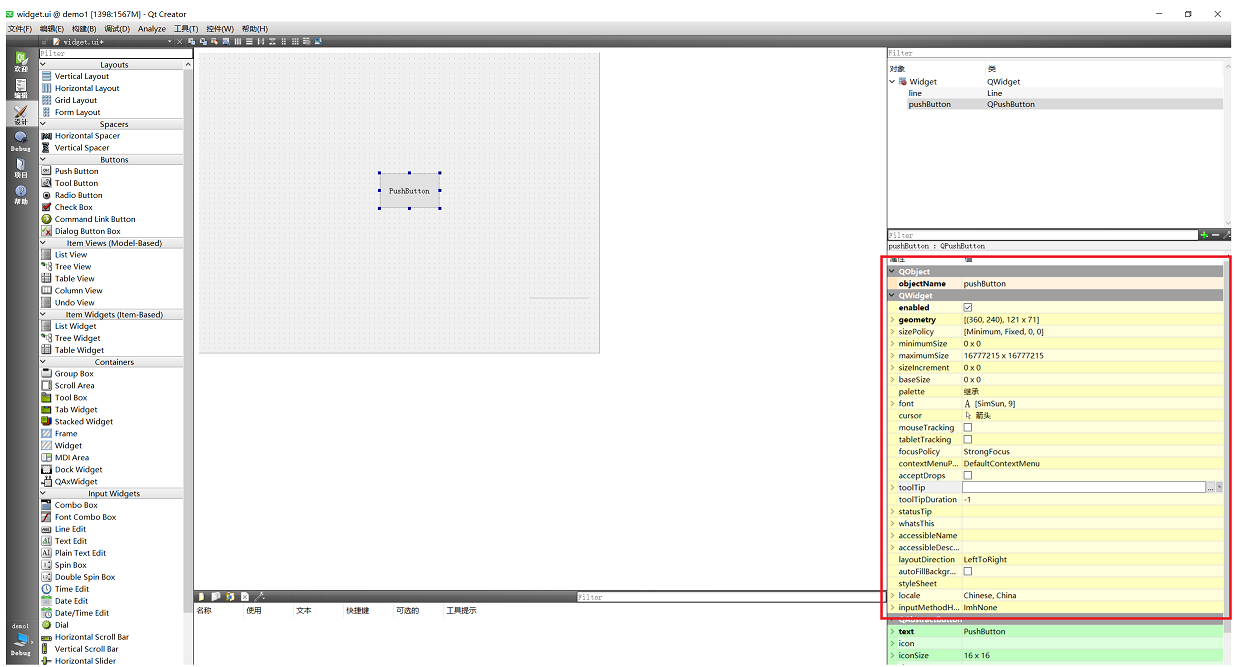The height and width of the screenshot is (667, 1234).
Task: Click the green plus add property icon
Action: coord(1204,235)
